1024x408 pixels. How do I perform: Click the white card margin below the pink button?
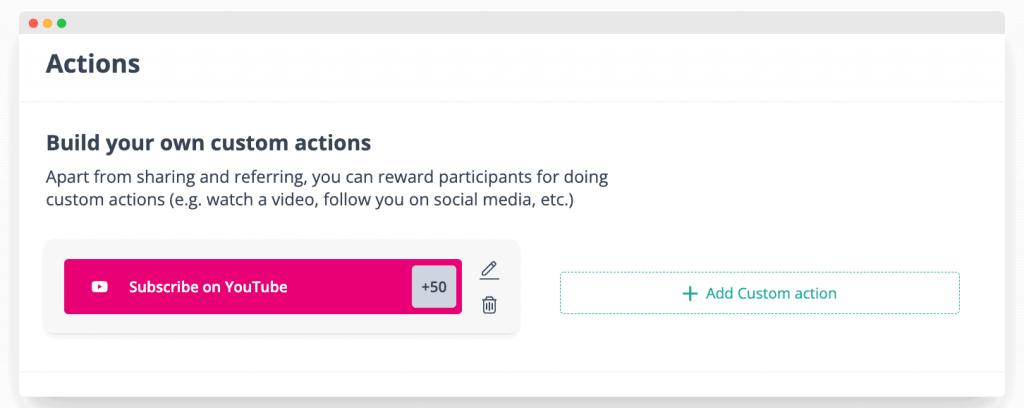coord(260,324)
